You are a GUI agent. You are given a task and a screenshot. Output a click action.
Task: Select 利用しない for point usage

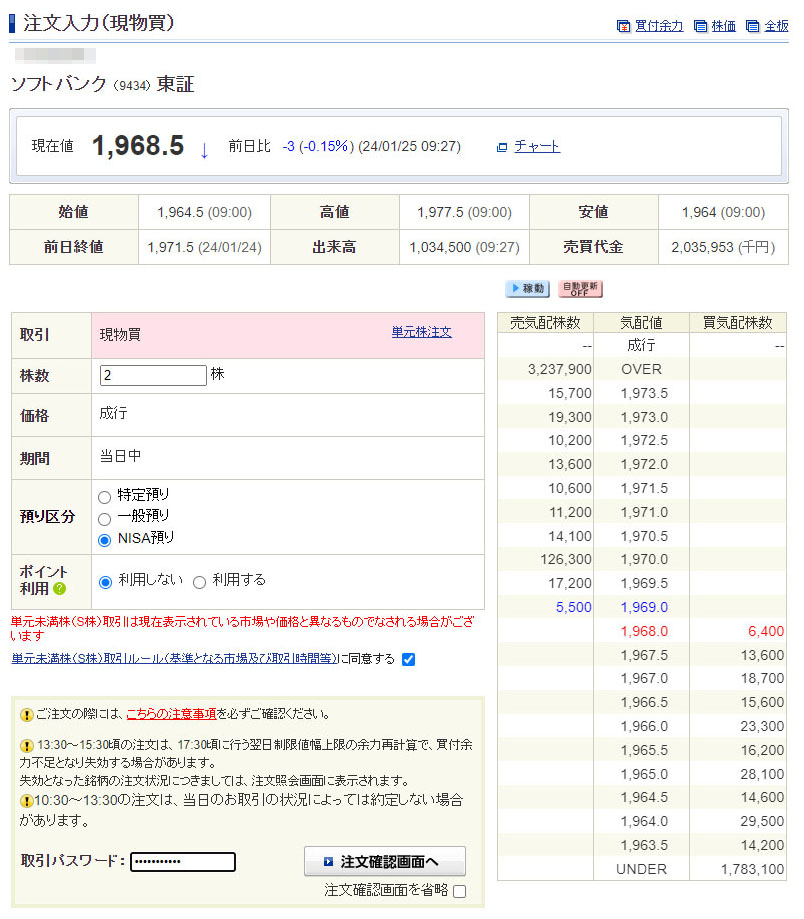105,582
